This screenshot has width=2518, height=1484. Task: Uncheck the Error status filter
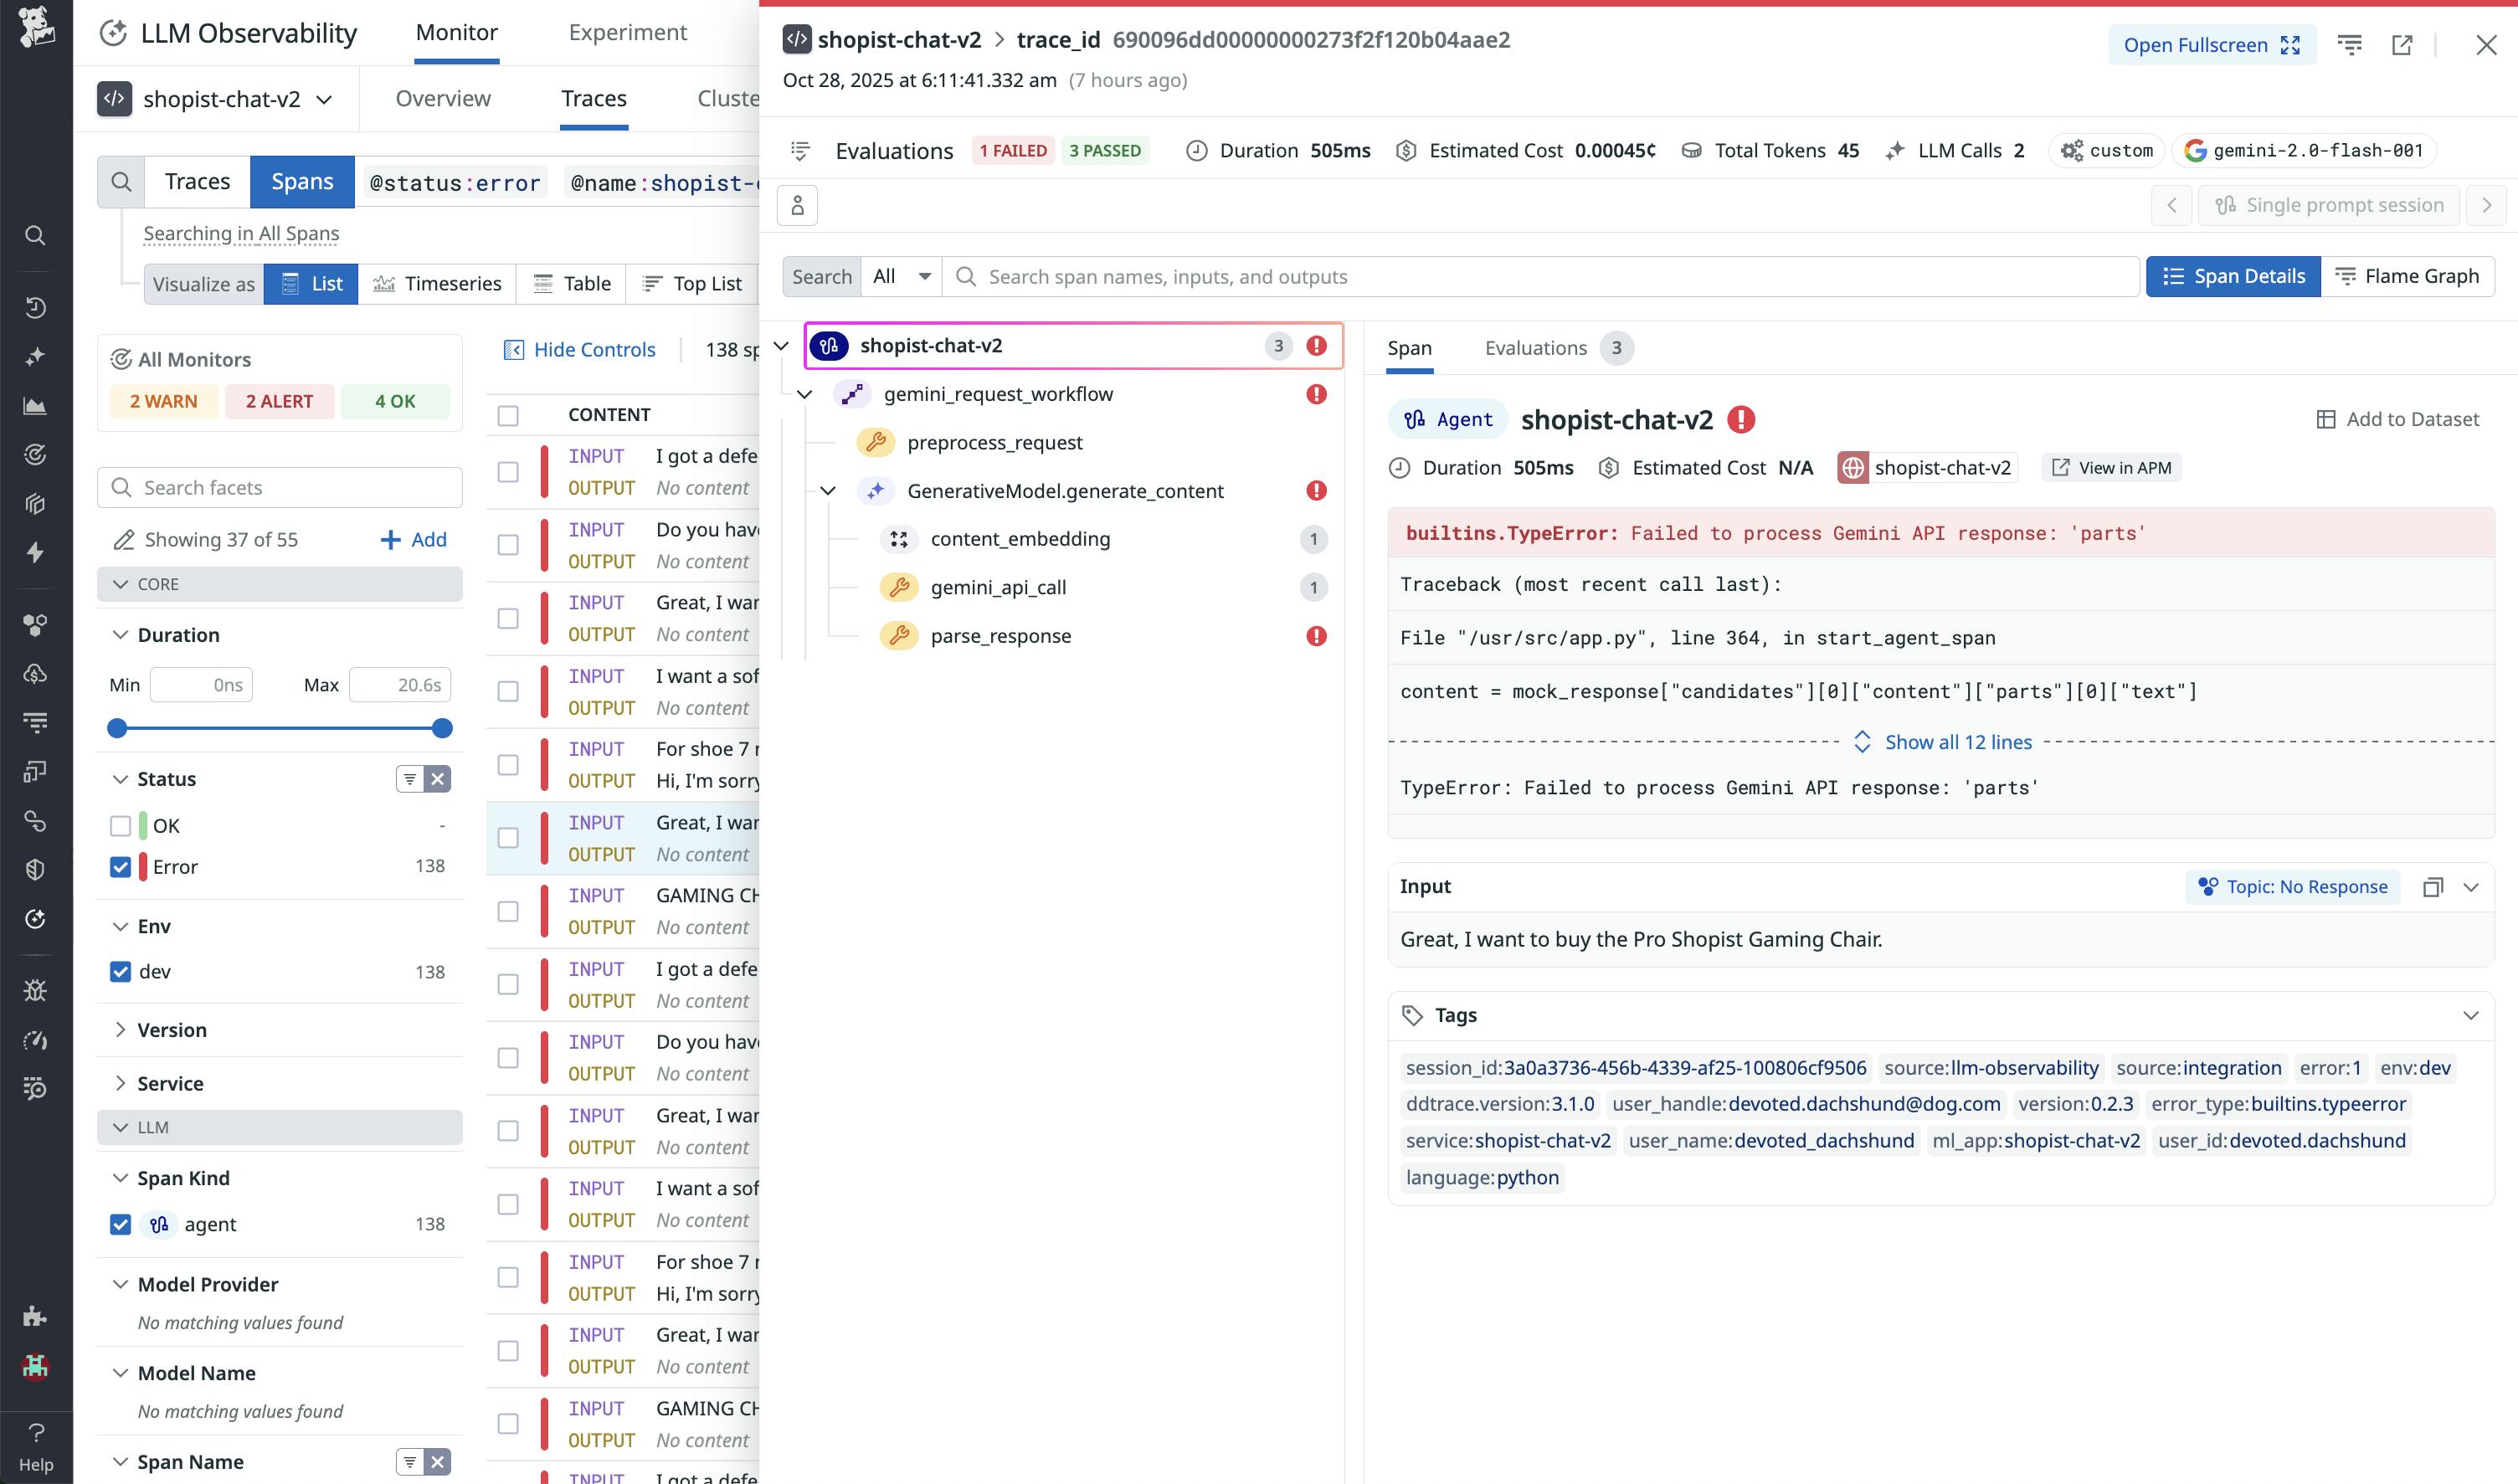pyautogui.click(x=121, y=866)
